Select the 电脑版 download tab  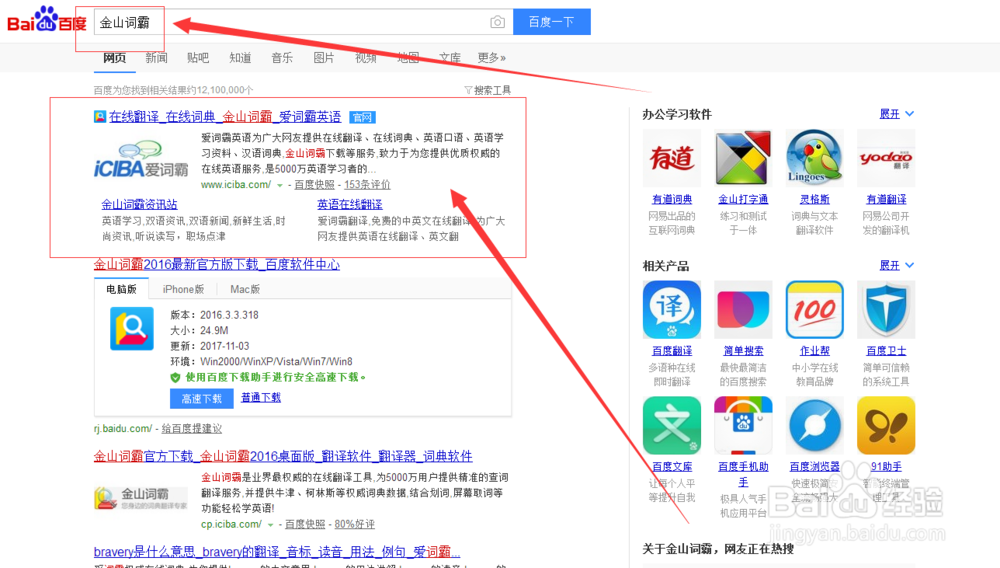coord(121,289)
